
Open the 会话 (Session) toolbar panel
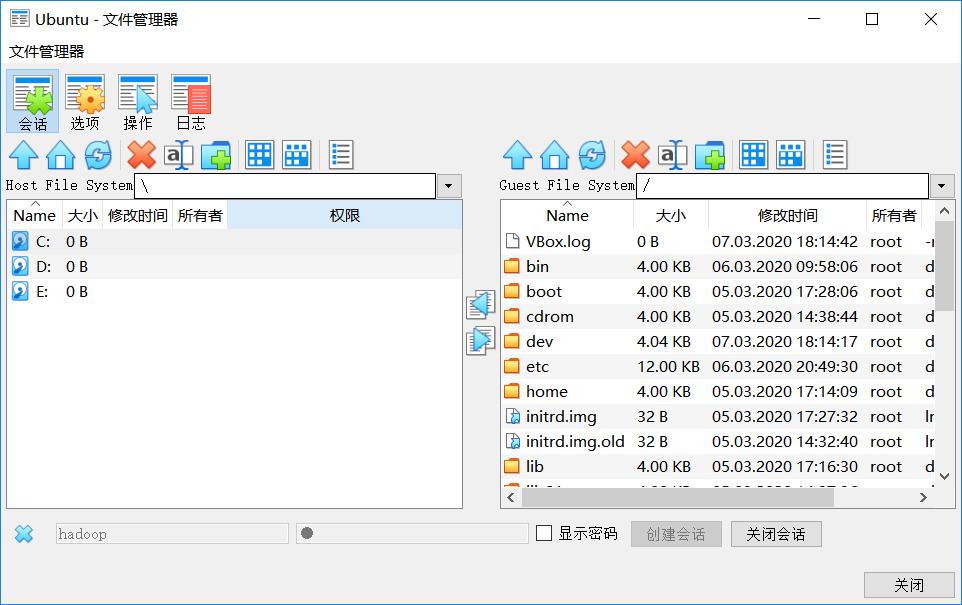coord(33,100)
